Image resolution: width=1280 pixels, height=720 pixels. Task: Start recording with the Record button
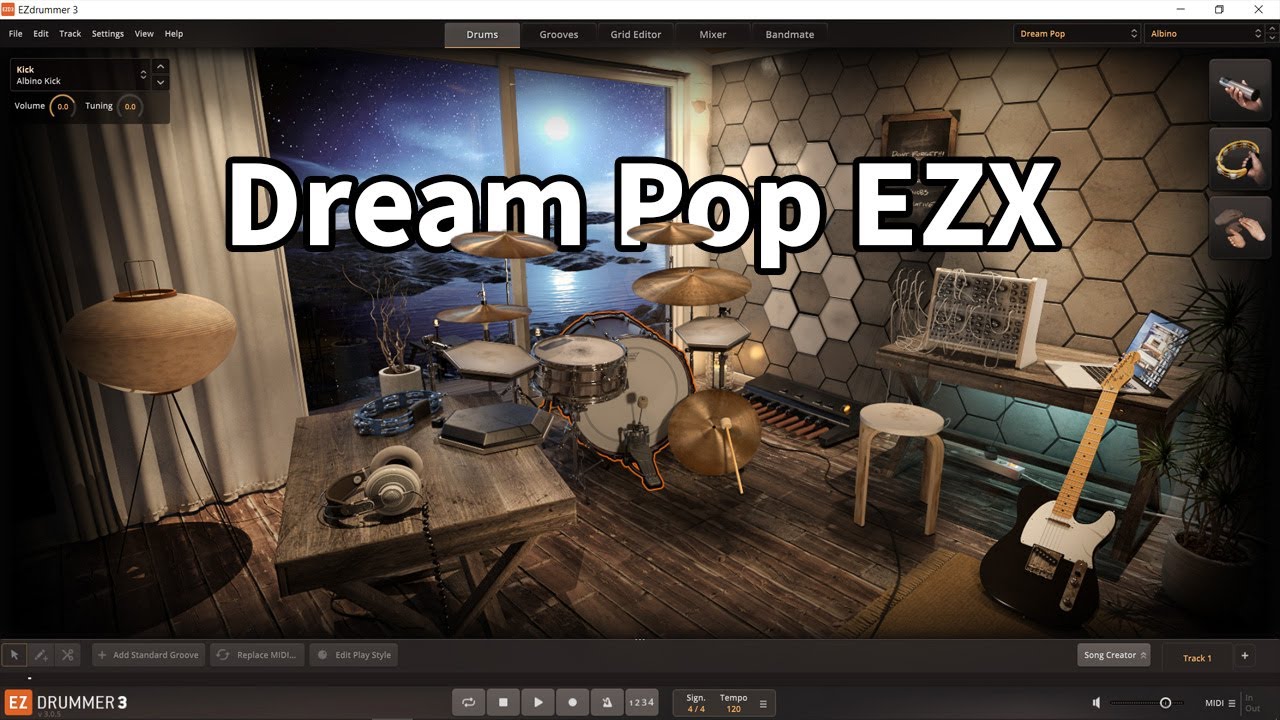[x=573, y=702]
